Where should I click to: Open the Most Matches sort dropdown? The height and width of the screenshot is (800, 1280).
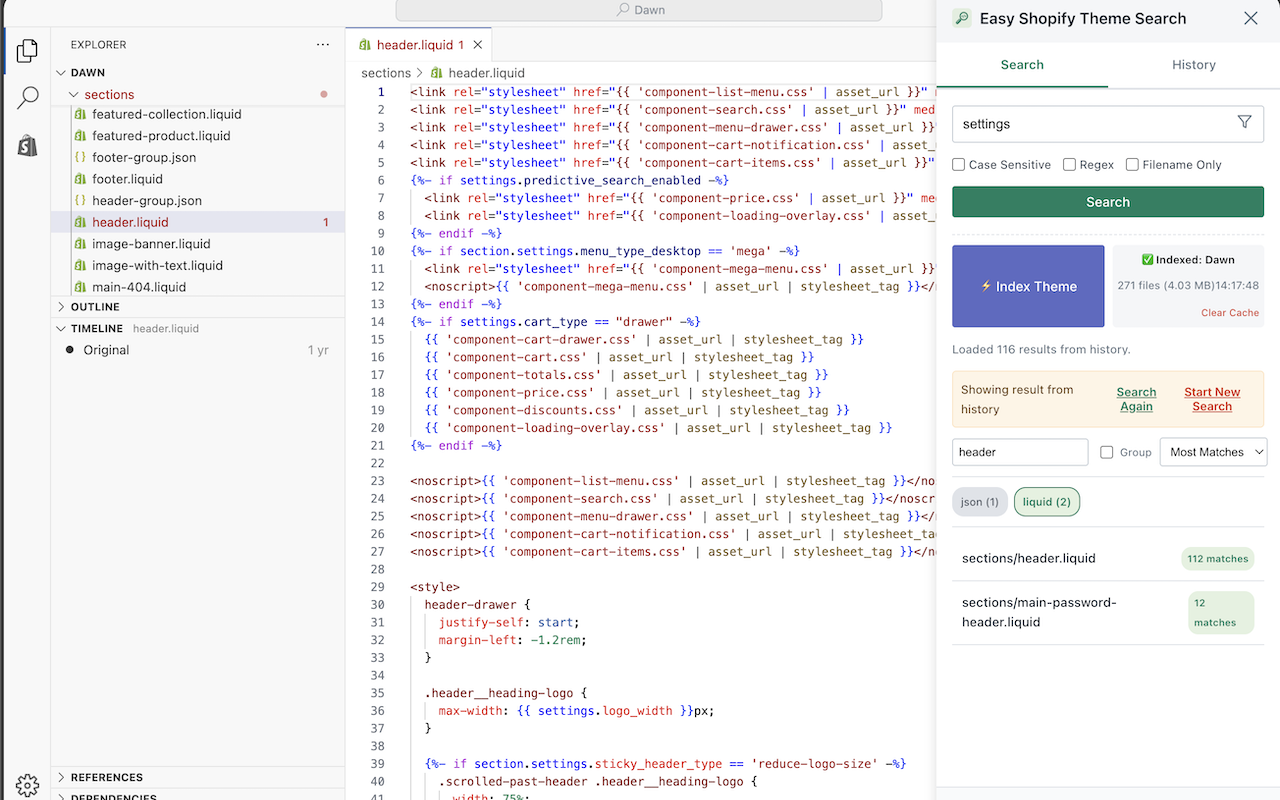(x=1213, y=452)
